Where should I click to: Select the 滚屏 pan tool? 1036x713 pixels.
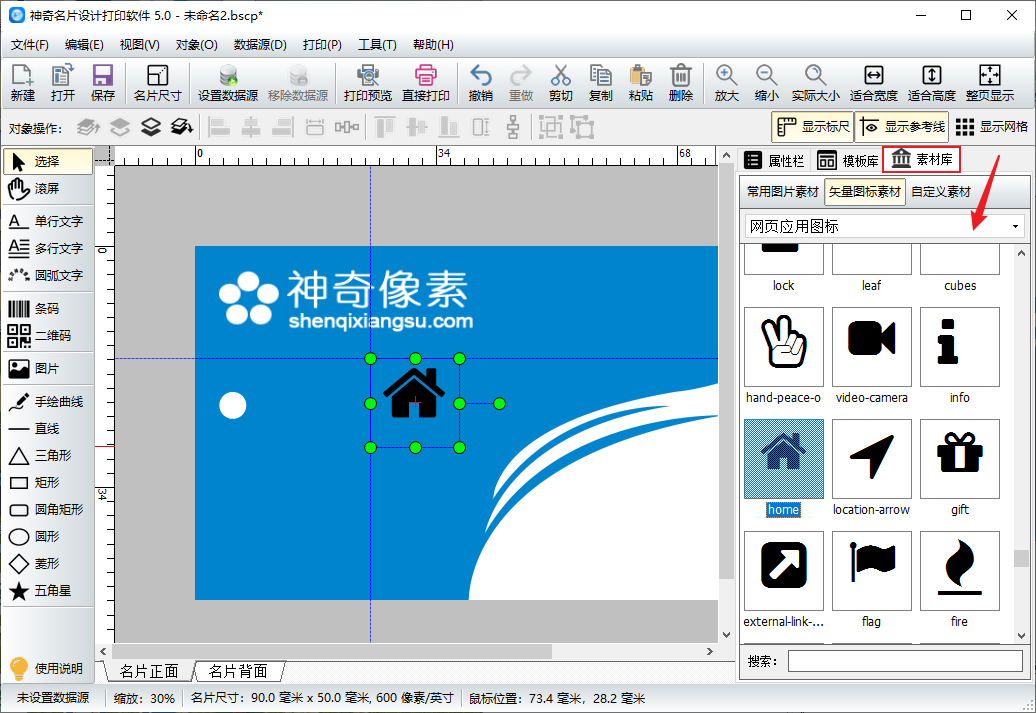48,189
